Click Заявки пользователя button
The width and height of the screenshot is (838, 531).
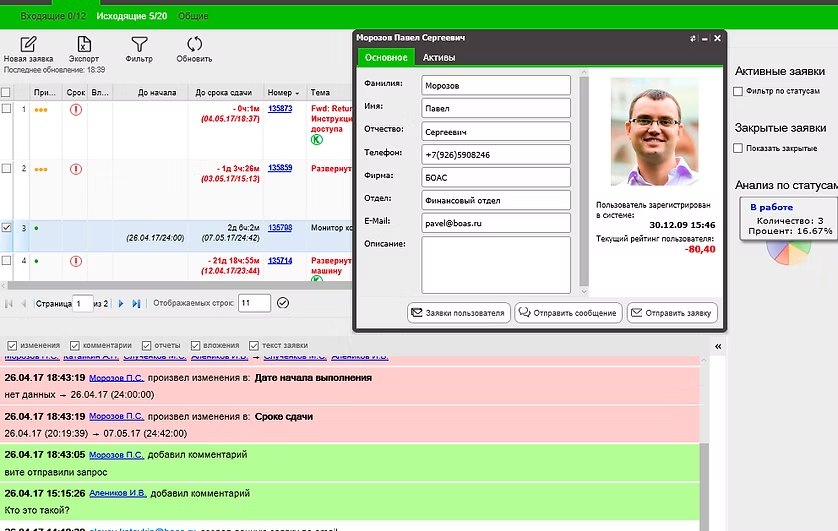(x=459, y=313)
